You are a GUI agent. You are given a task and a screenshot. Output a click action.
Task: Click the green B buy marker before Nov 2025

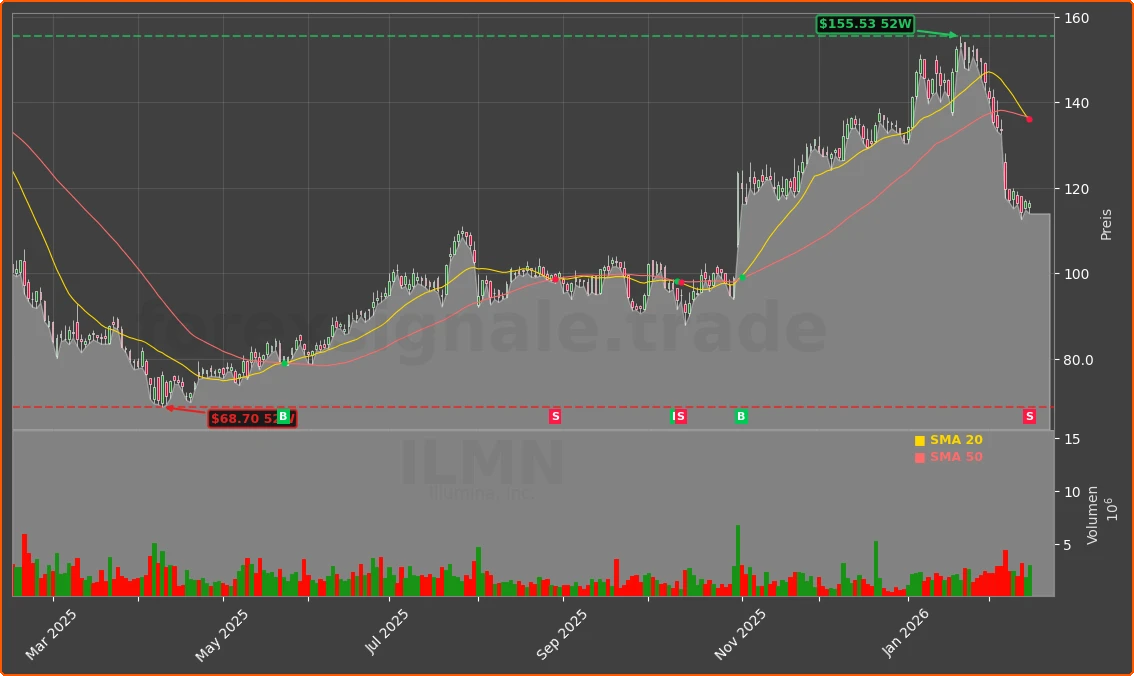(x=740, y=416)
